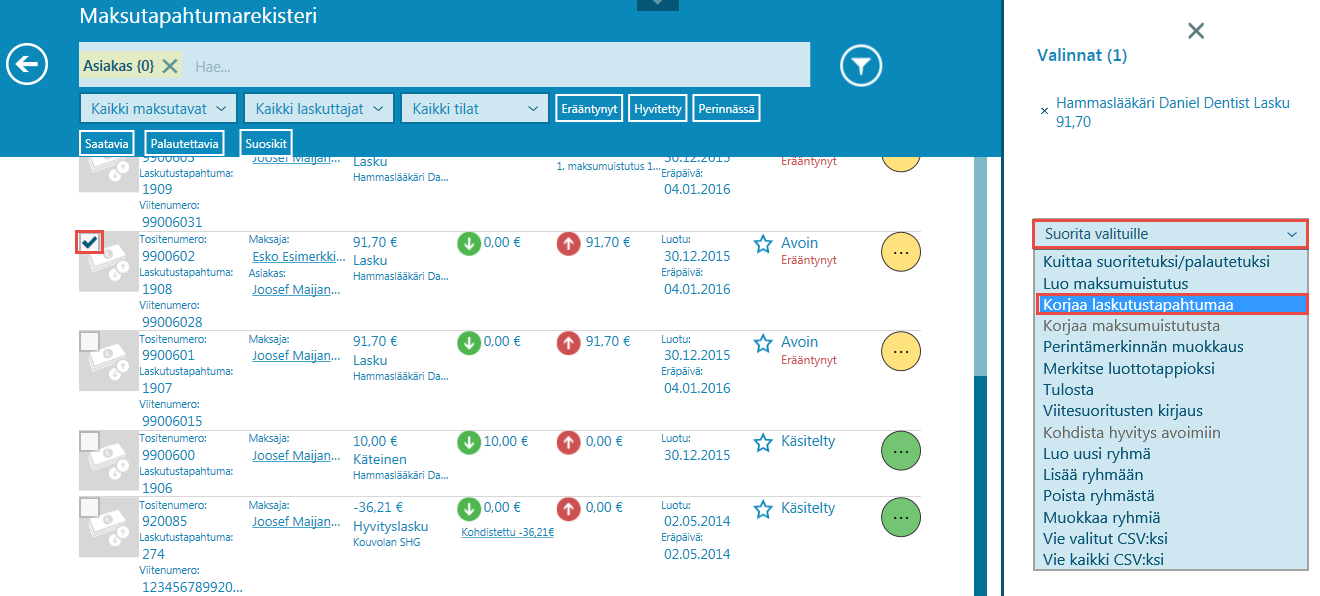This screenshot has height=596, width=1320.
Task: Select Merkitse luottotappioksi menu entry
Action: (x=1129, y=368)
